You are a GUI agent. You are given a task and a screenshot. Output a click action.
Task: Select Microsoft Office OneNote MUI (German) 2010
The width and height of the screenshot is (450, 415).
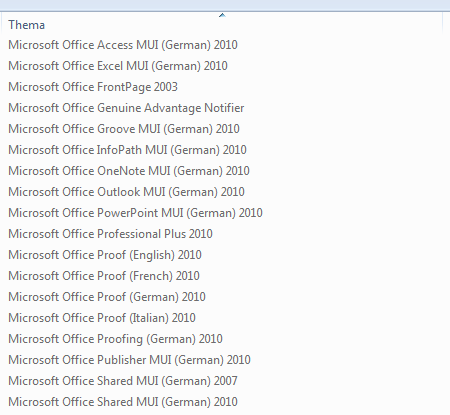point(129,171)
